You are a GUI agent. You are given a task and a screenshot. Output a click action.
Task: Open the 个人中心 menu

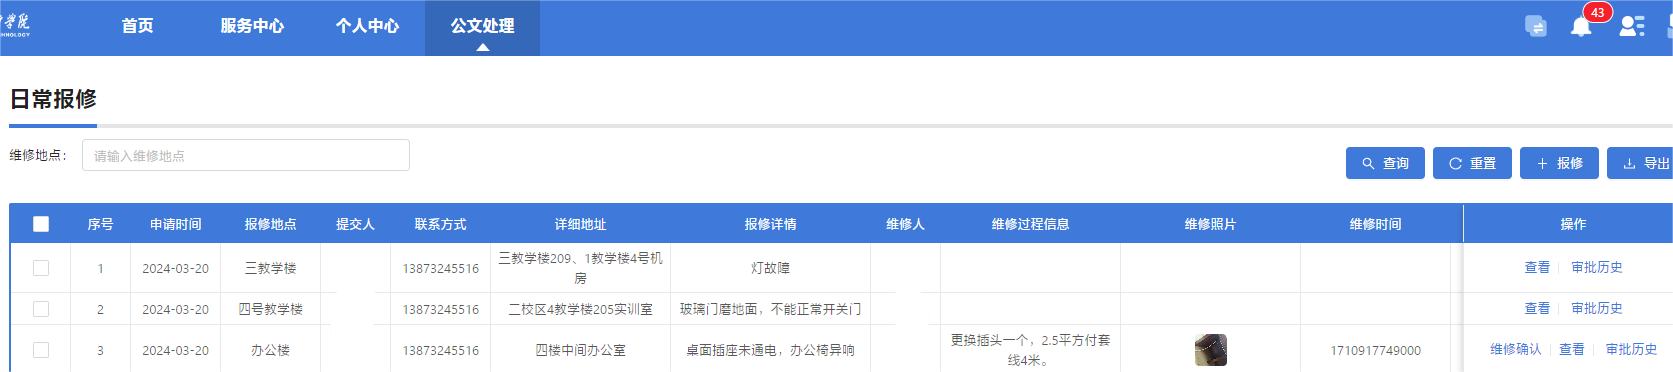pos(367,26)
